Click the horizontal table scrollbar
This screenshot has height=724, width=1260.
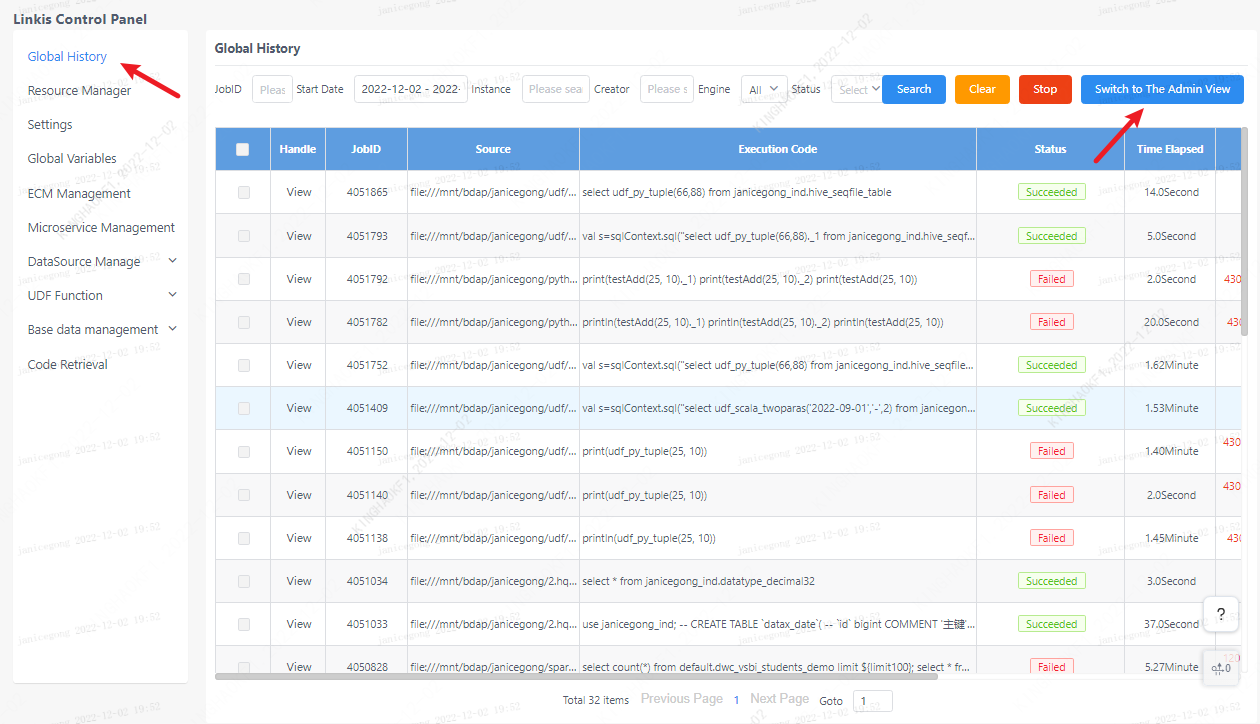pyautogui.click(x=576, y=676)
